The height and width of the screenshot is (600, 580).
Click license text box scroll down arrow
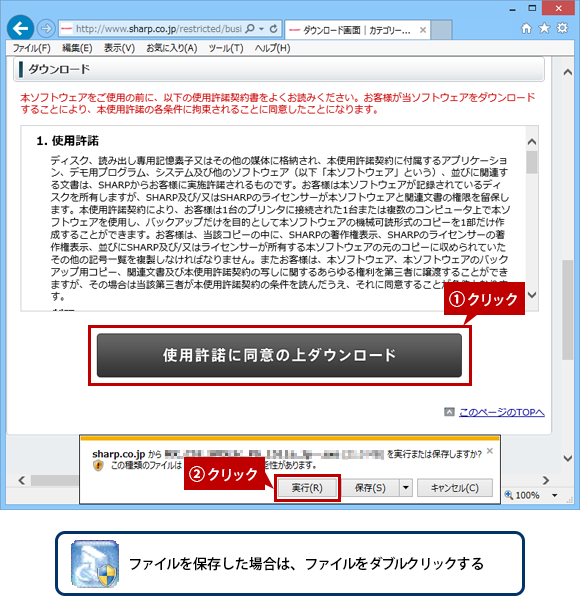532,295
